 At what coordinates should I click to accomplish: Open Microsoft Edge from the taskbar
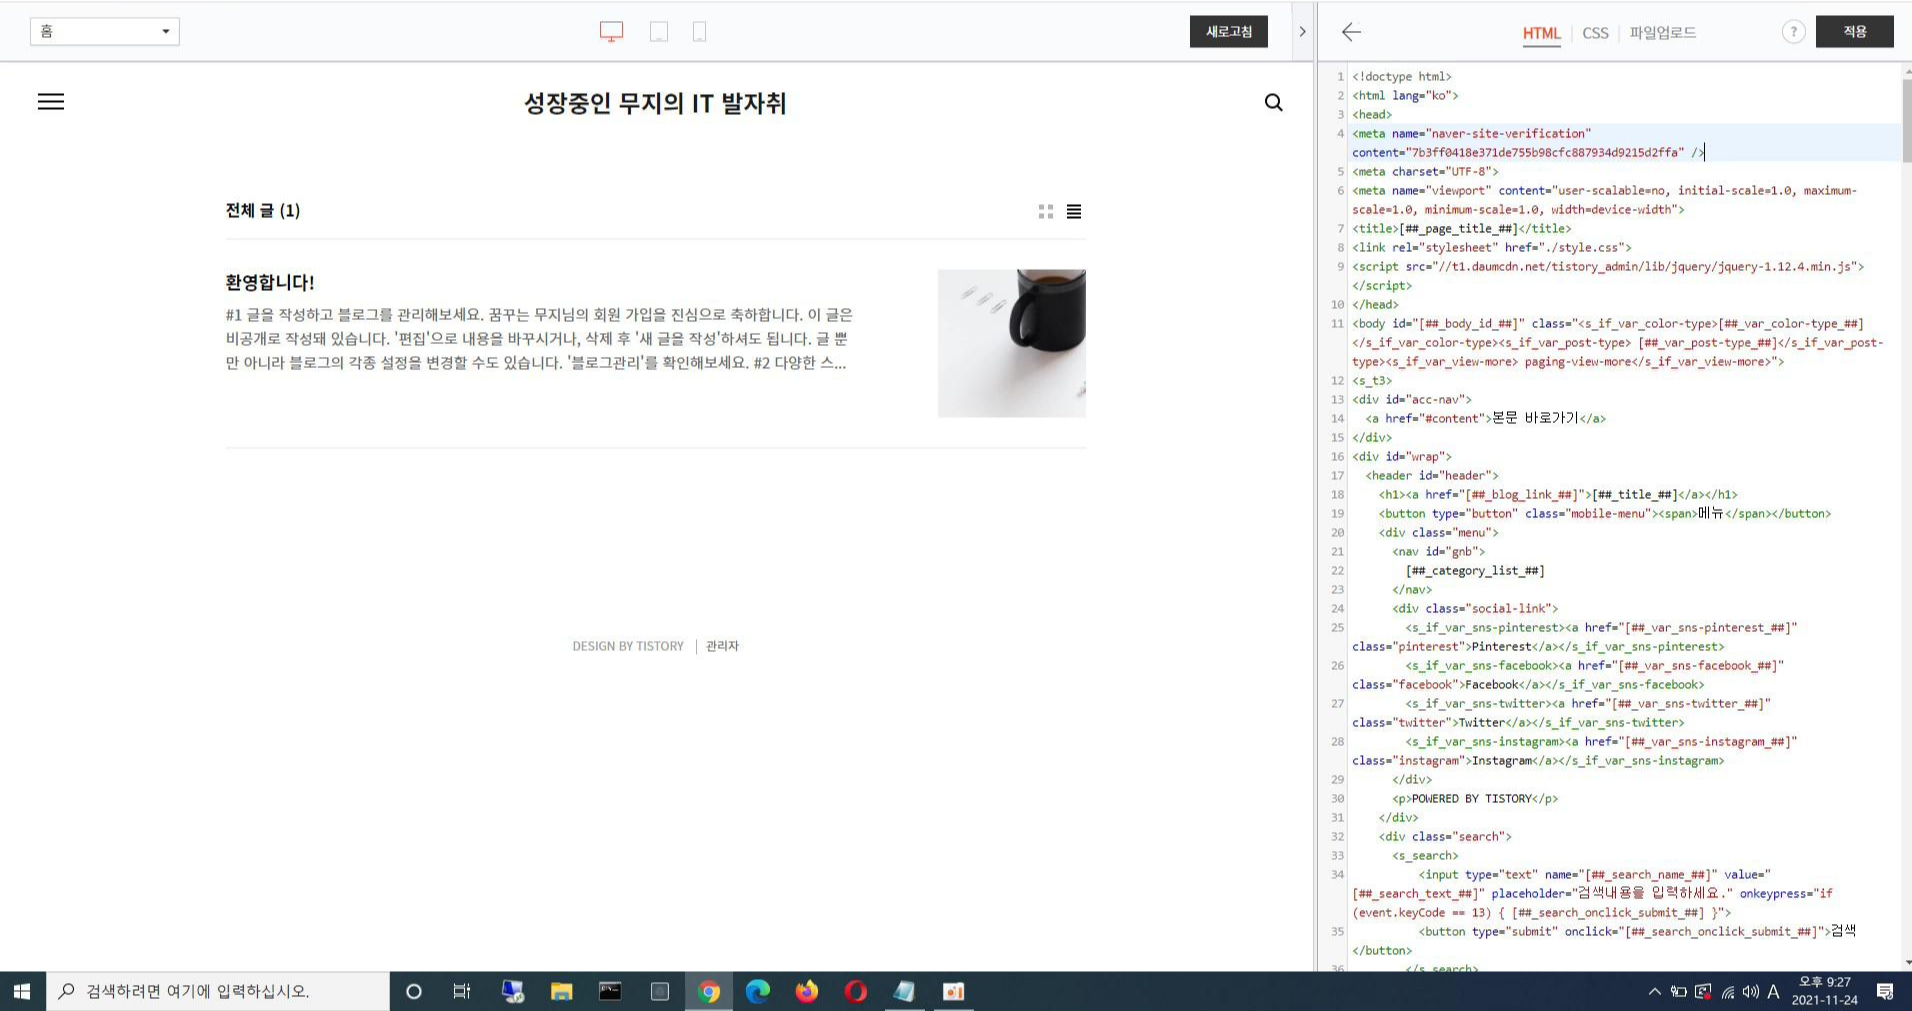pos(758,991)
